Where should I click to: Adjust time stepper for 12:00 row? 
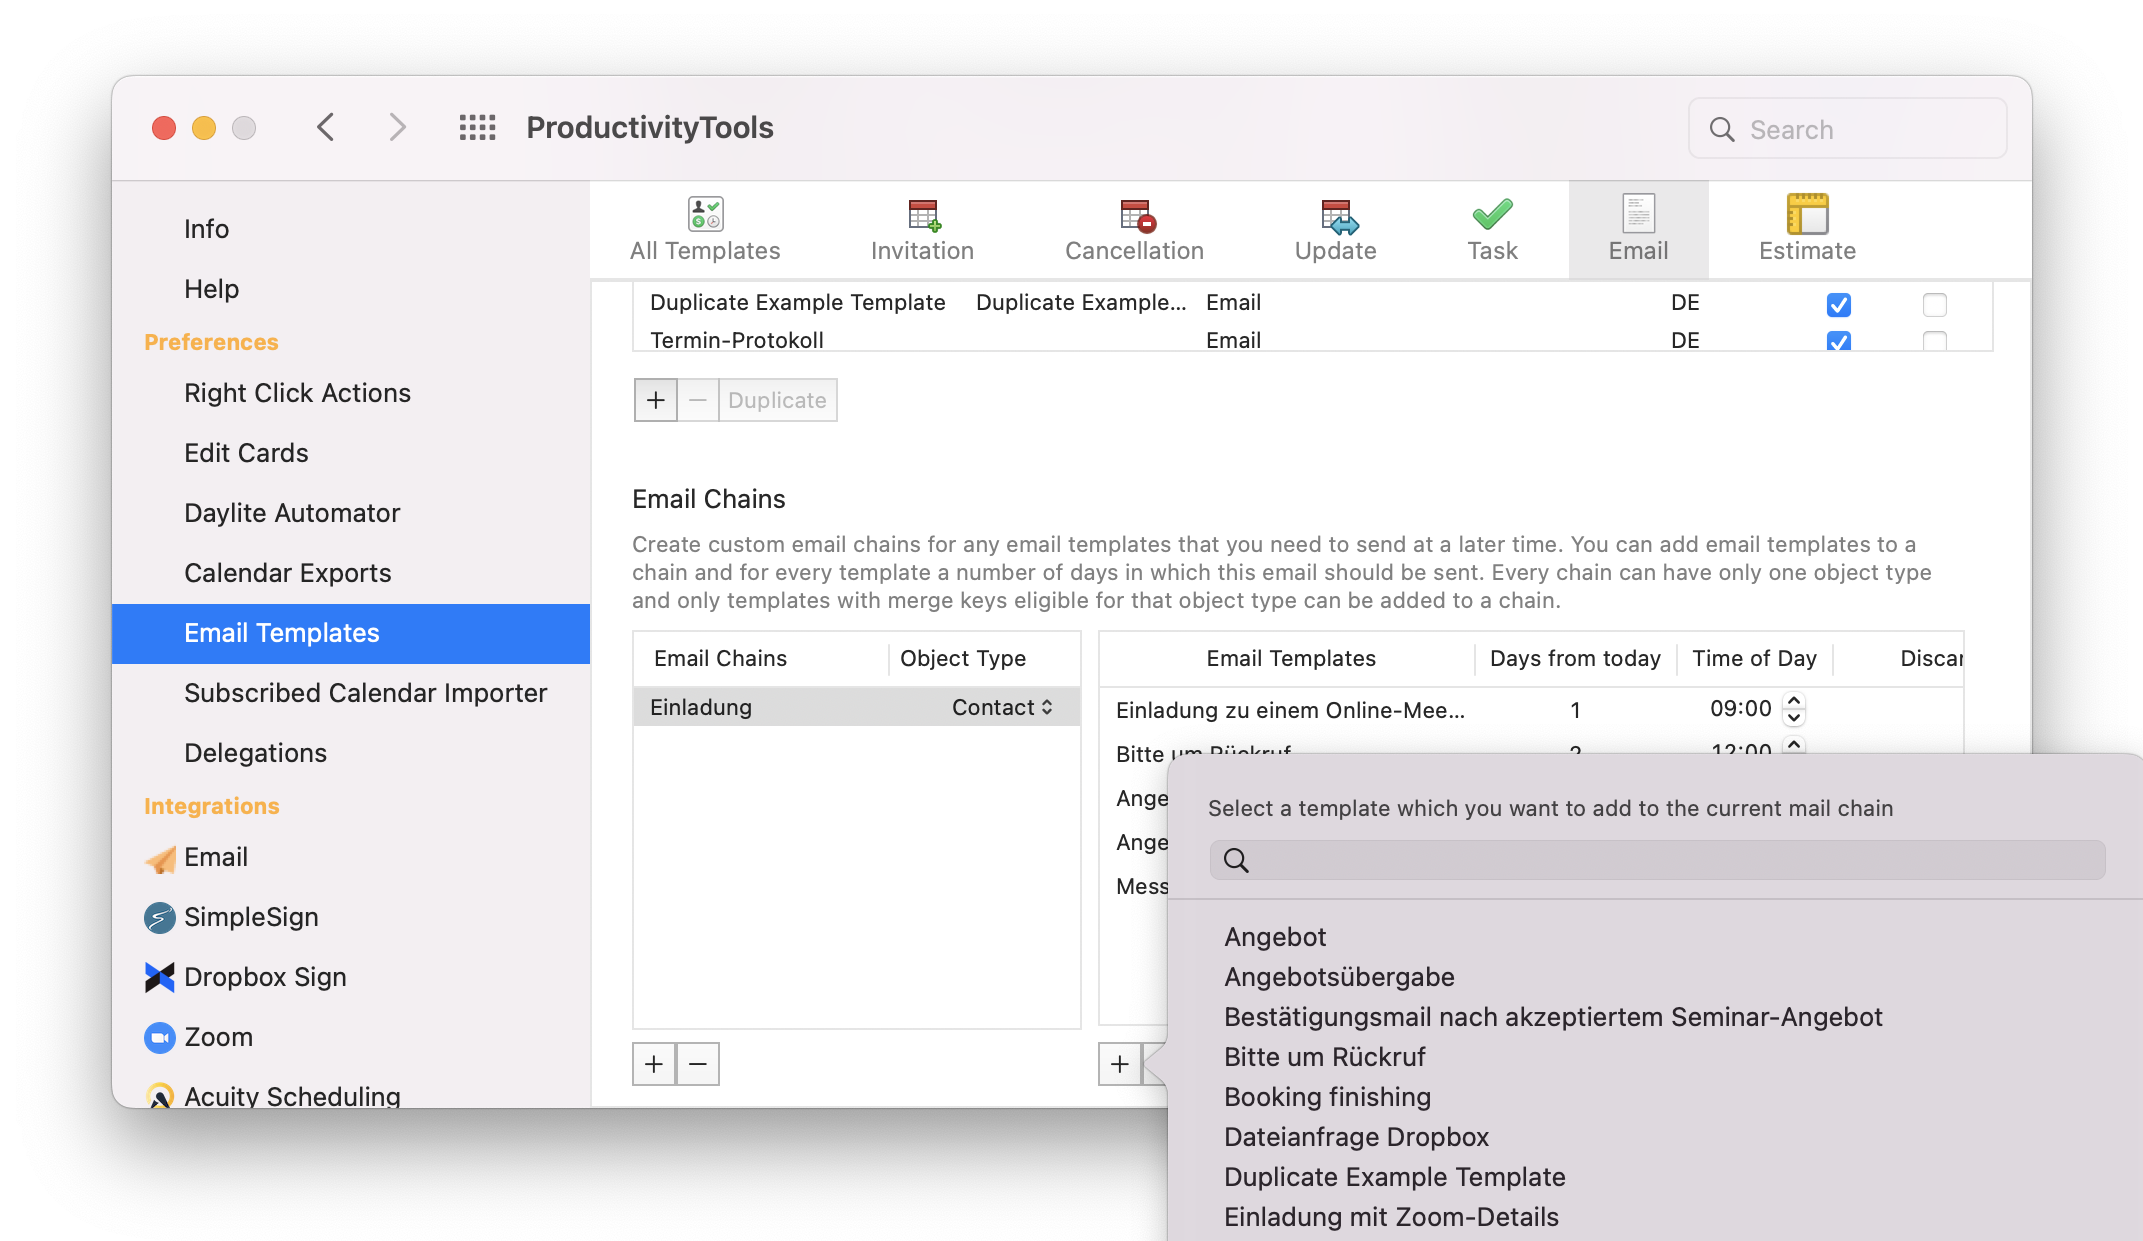[1794, 746]
